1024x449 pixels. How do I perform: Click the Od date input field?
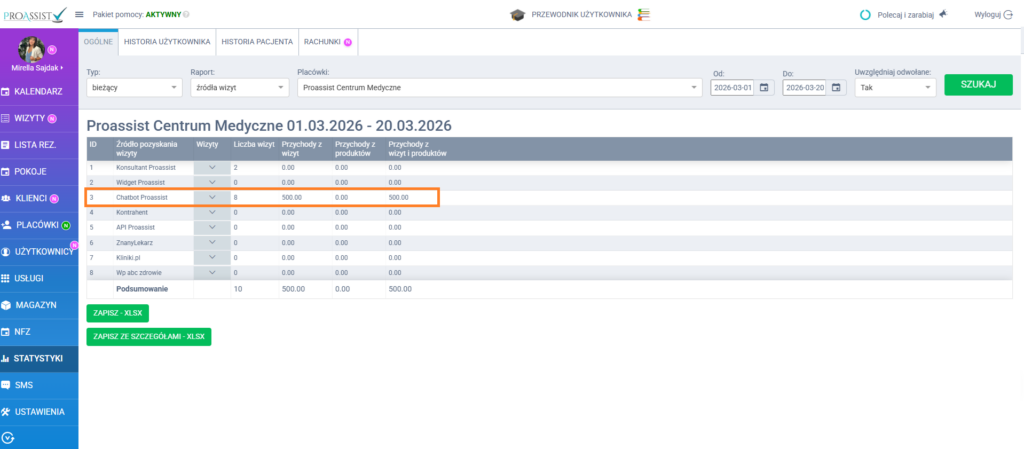pyautogui.click(x=732, y=88)
